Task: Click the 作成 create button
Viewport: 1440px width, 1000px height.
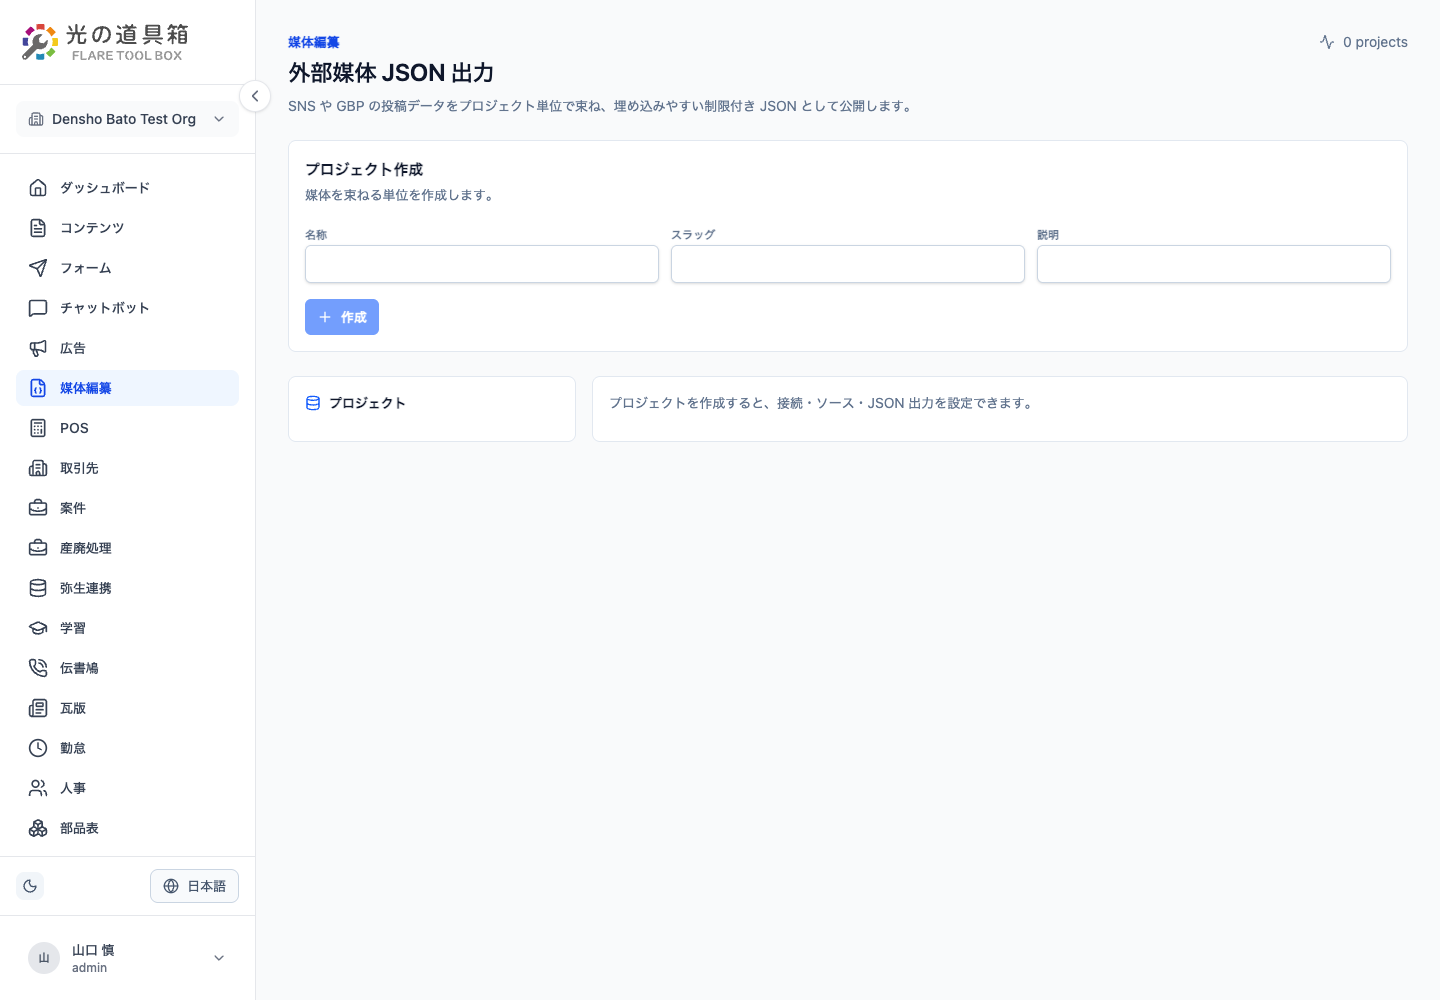Action: pyautogui.click(x=342, y=317)
